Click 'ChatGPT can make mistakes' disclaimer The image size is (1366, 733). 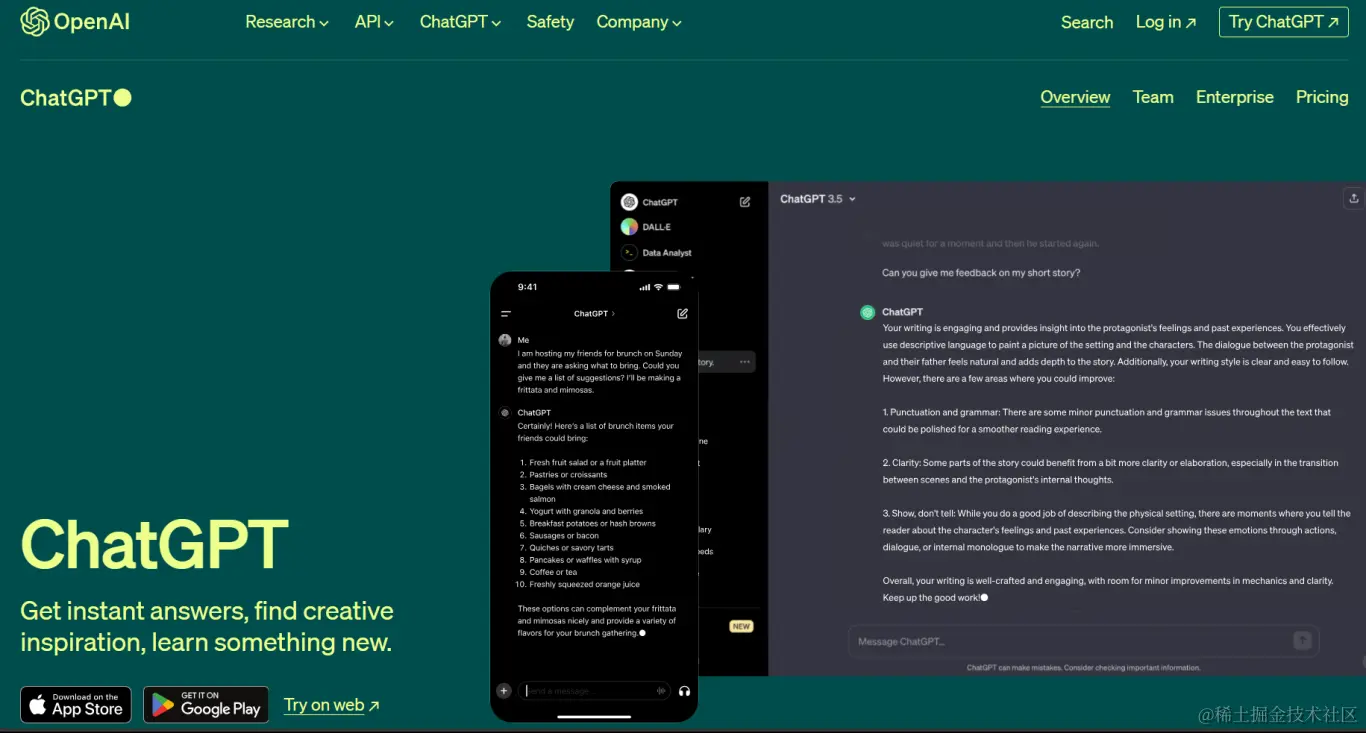[x=1083, y=667]
